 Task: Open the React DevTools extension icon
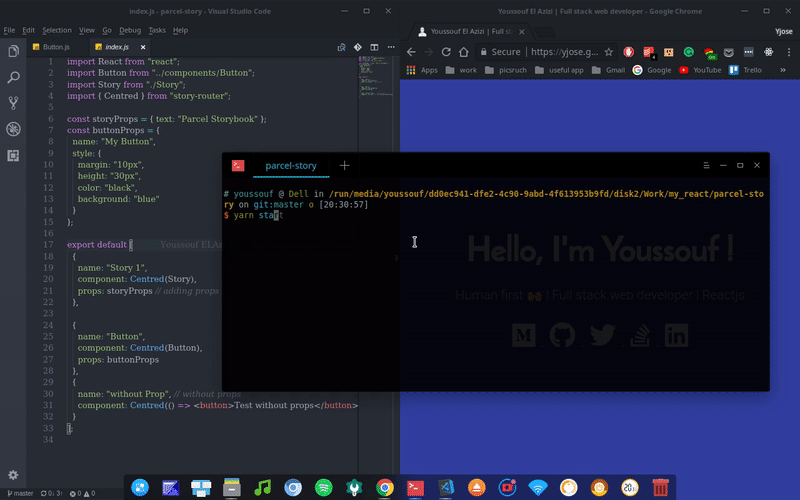(x=768, y=52)
